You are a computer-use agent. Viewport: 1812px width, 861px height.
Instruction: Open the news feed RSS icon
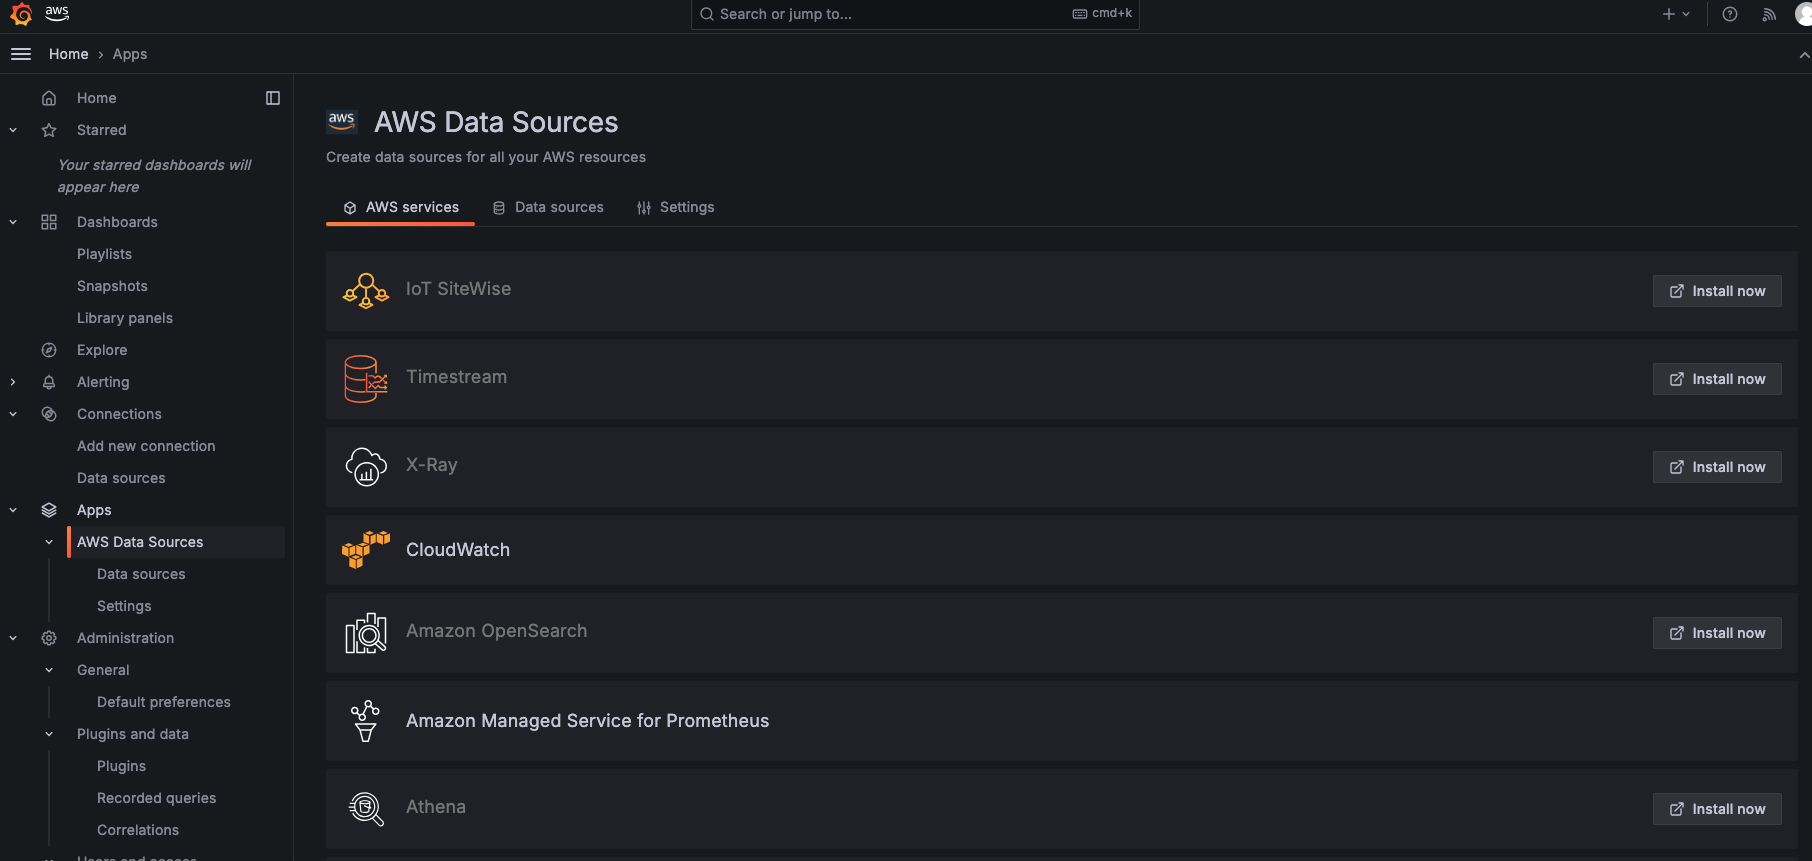tap(1769, 14)
